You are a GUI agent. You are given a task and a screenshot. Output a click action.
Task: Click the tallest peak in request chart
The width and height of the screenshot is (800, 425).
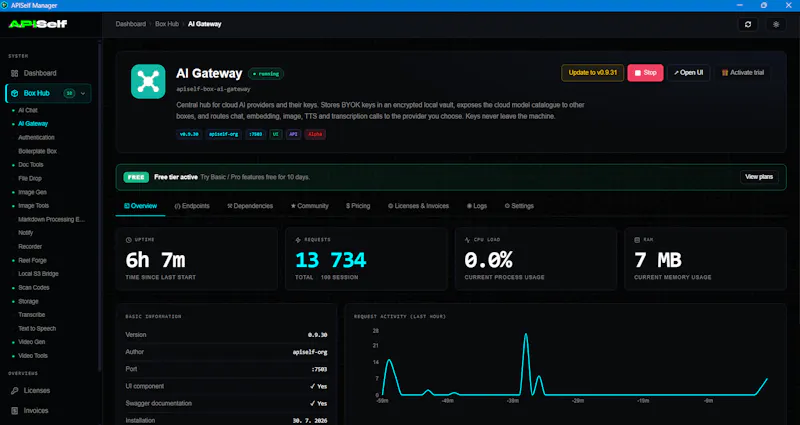pyautogui.click(x=526, y=335)
